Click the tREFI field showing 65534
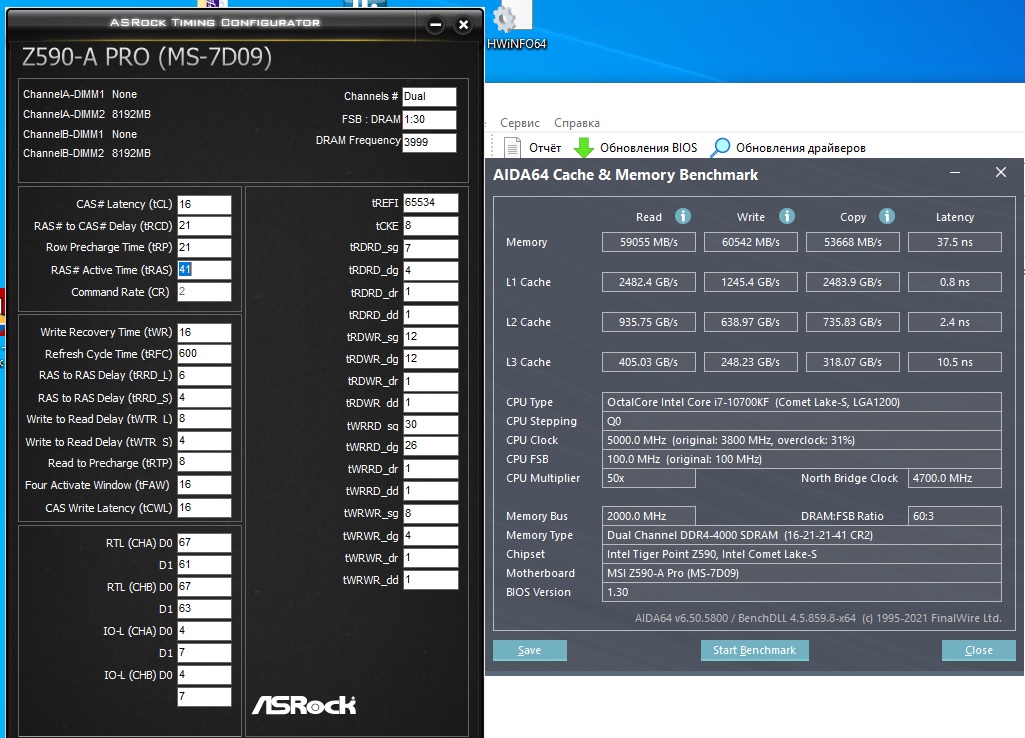This screenshot has width=1025, height=738. (x=430, y=203)
